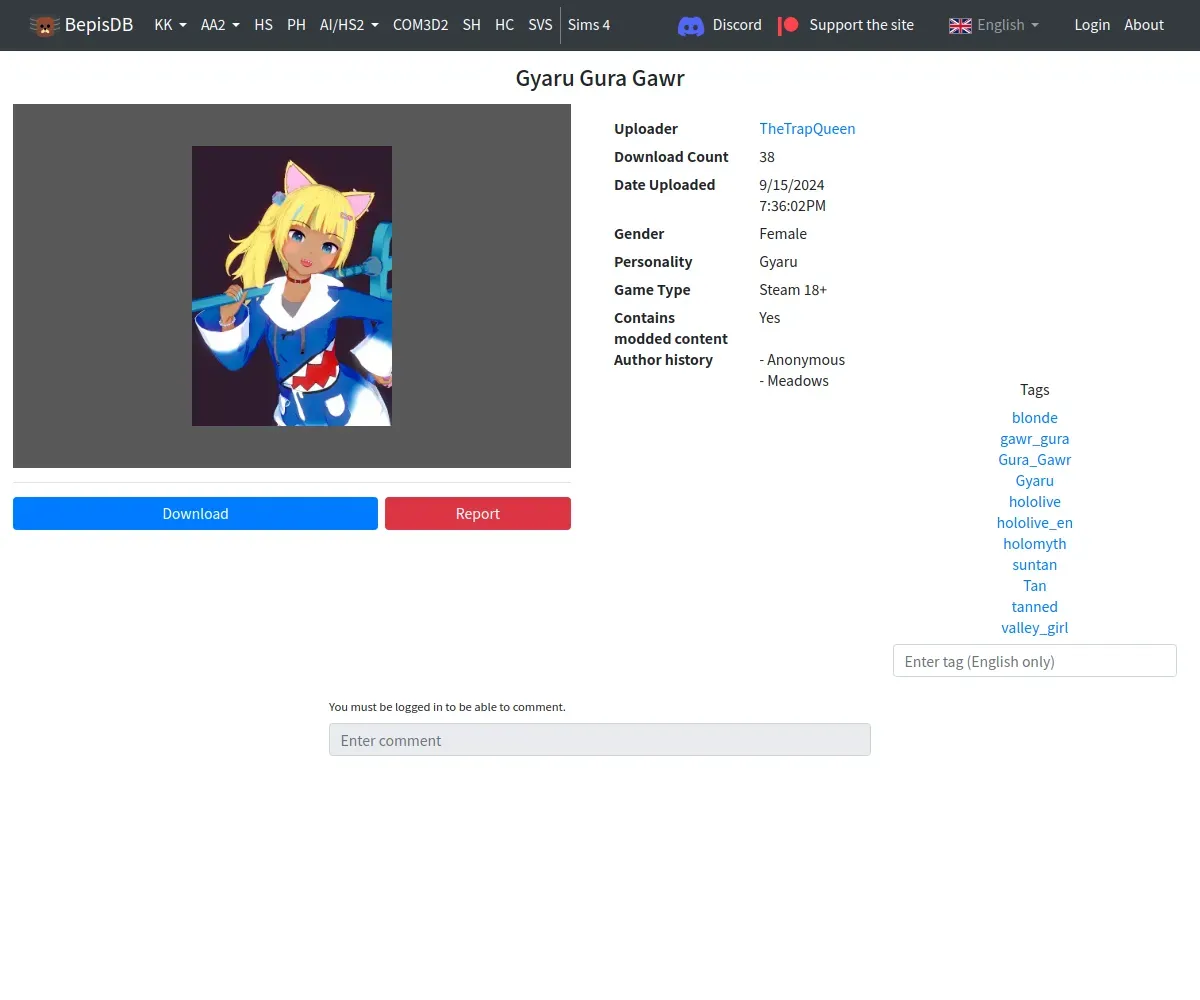The height and width of the screenshot is (1000, 1200).
Task: Open the Sims 4 section
Action: tap(589, 25)
